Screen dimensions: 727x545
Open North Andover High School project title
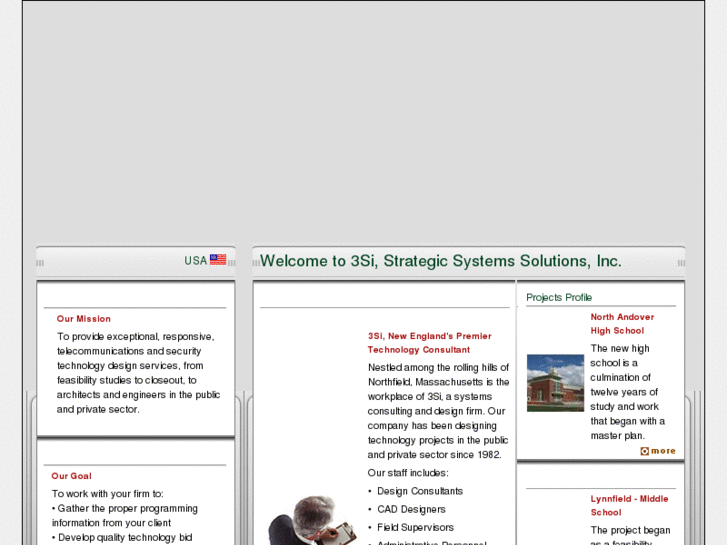[622, 324]
